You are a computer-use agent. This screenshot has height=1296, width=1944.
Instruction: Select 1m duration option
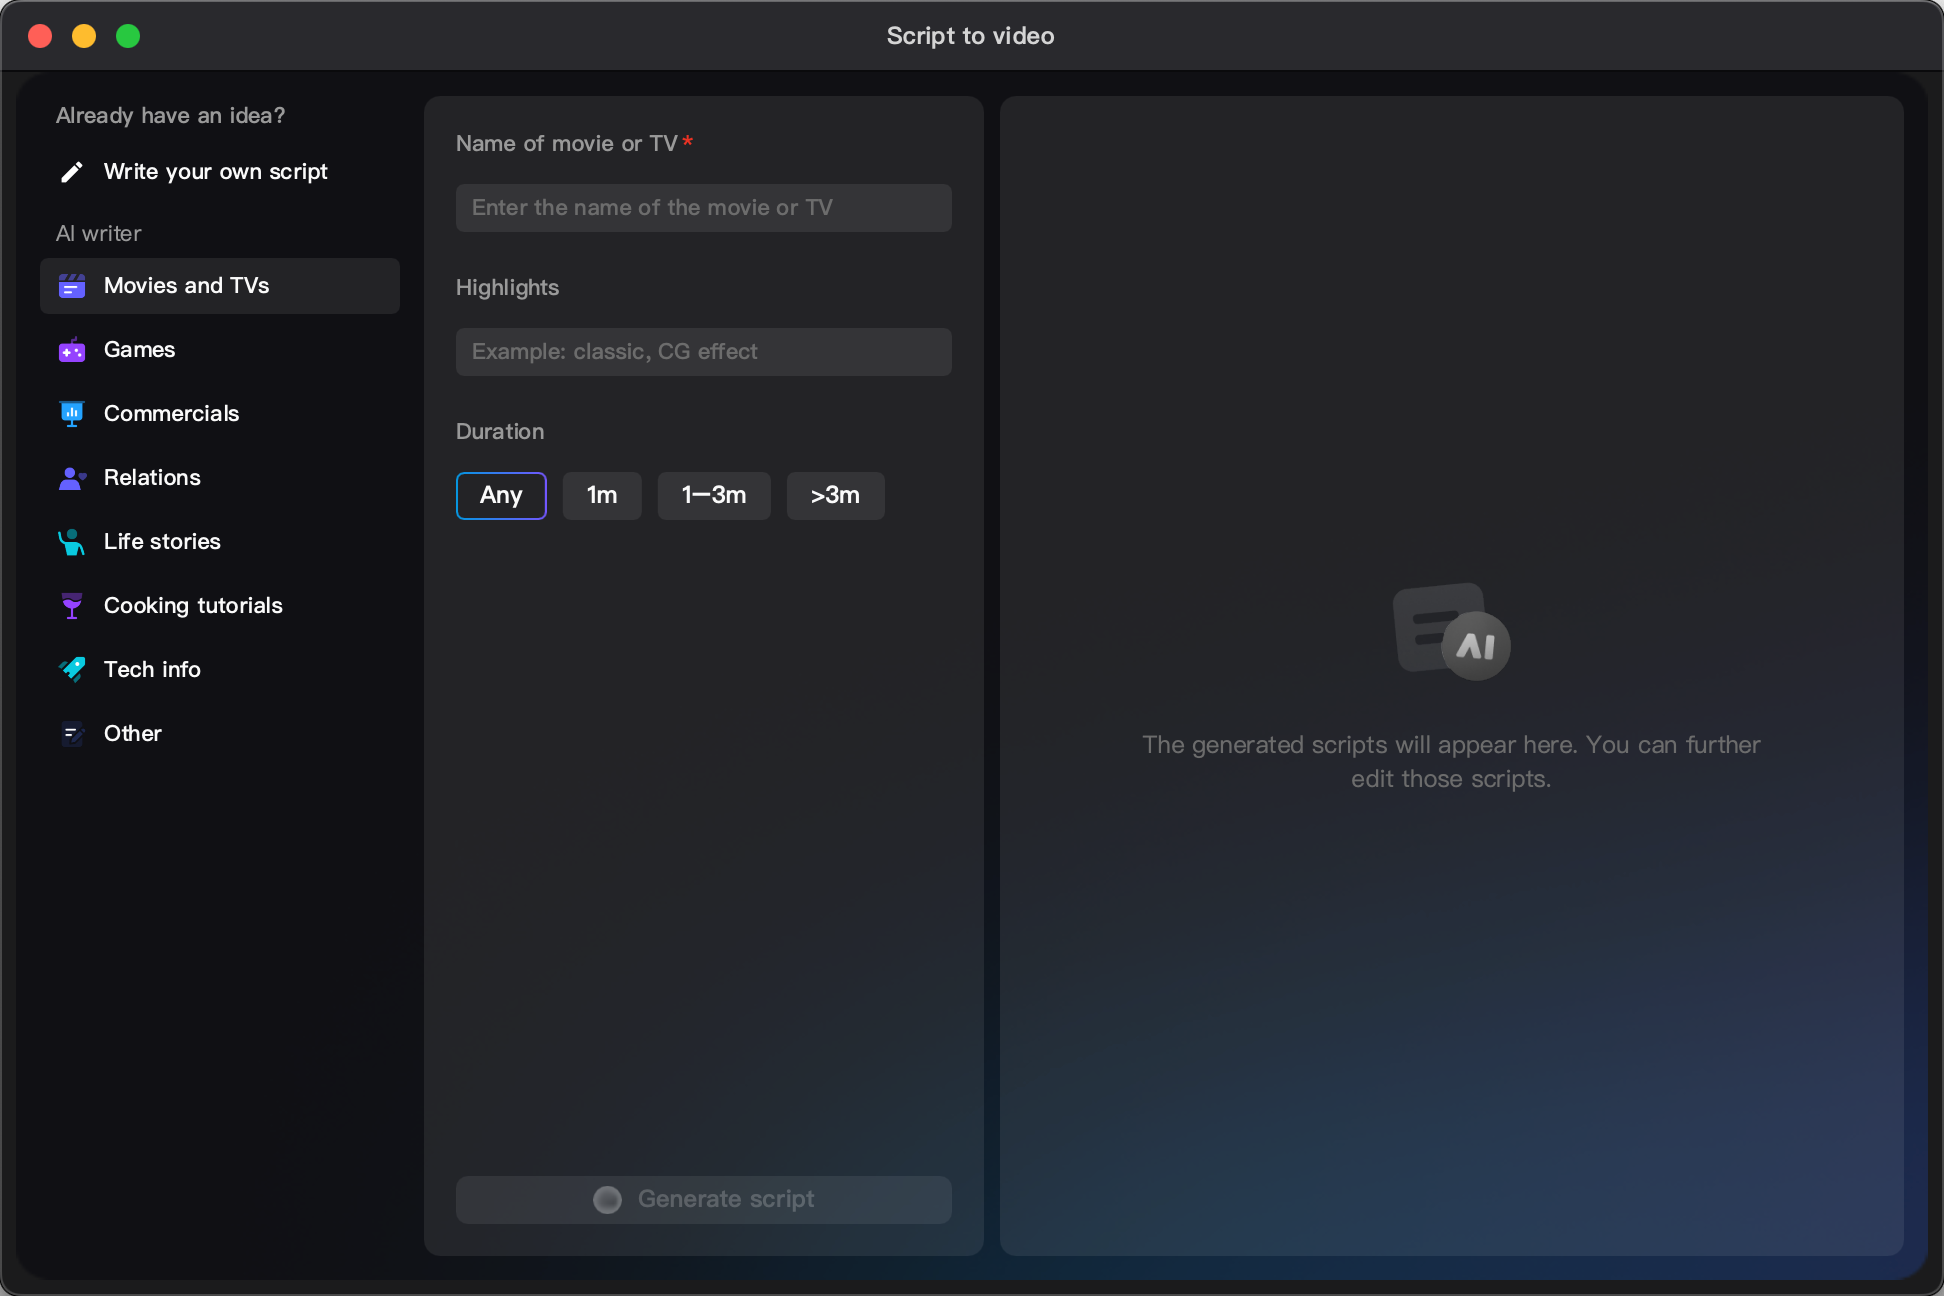pyautogui.click(x=602, y=495)
